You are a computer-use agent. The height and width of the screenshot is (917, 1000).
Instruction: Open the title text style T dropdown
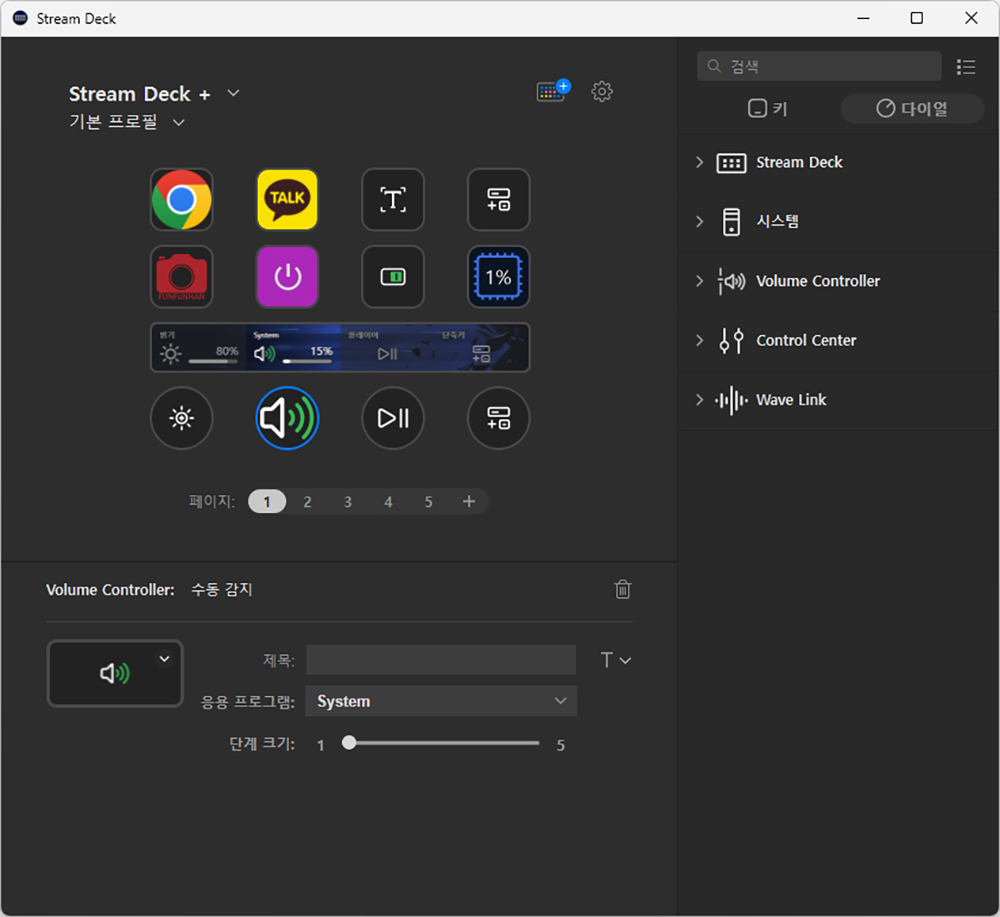(x=615, y=660)
